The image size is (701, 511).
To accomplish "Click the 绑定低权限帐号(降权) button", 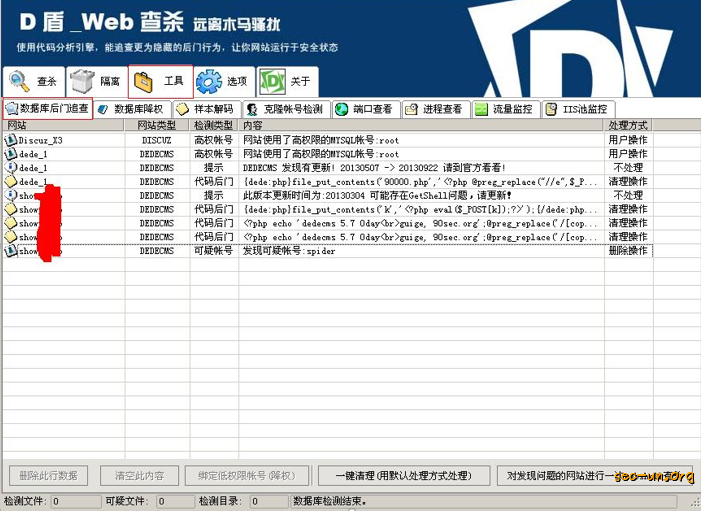I will [x=247, y=476].
